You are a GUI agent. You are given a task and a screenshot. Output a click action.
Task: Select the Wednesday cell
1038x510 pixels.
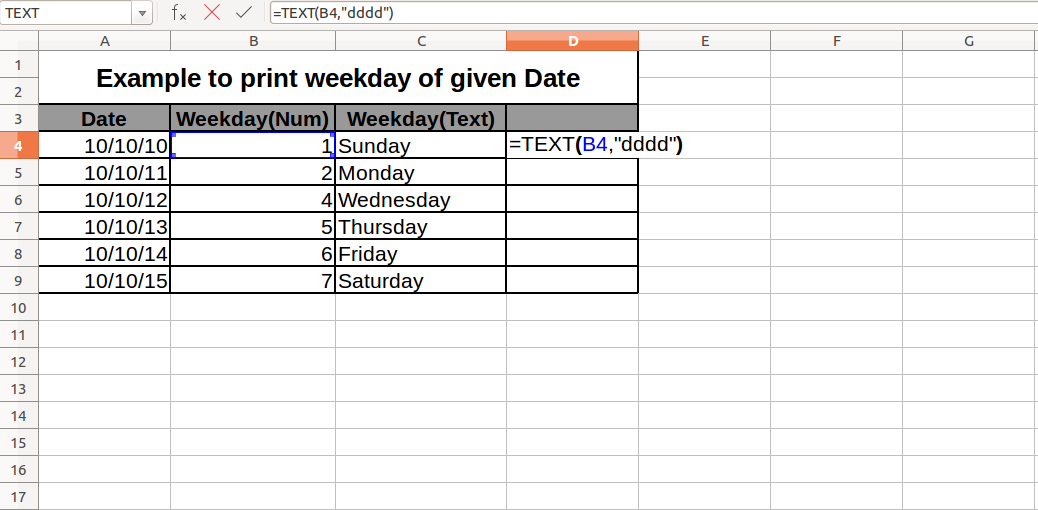pyautogui.click(x=421, y=199)
